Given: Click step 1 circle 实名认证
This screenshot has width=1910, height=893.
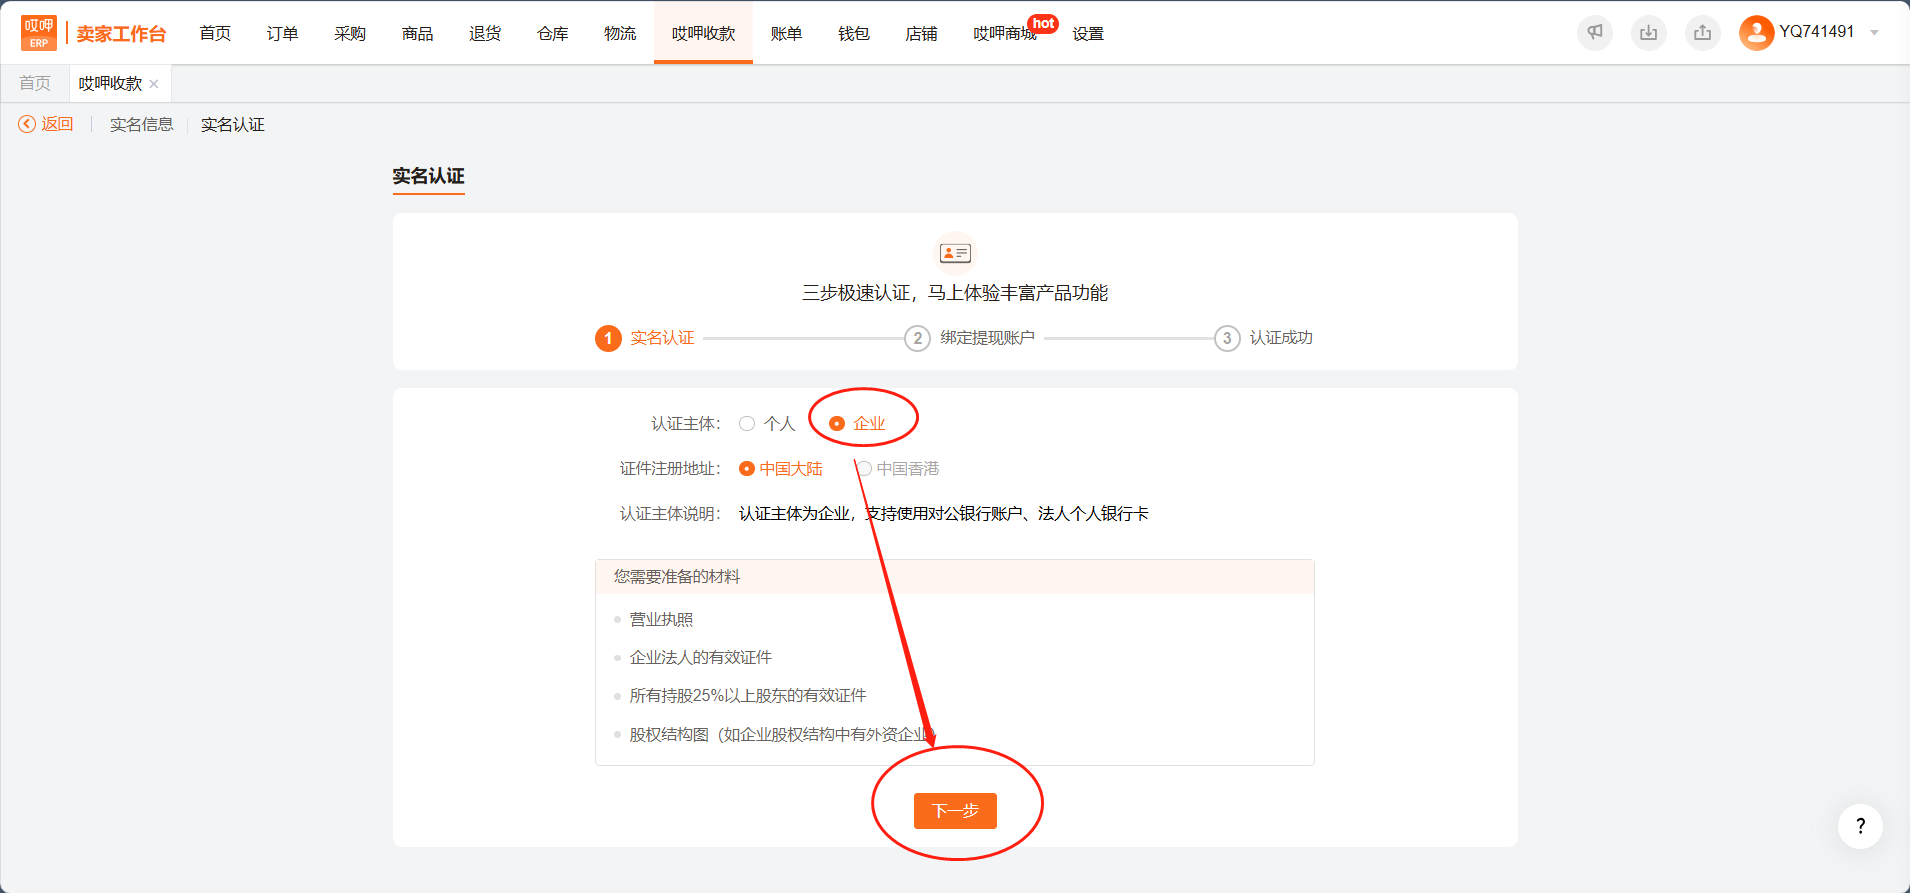Looking at the screenshot, I should point(608,338).
